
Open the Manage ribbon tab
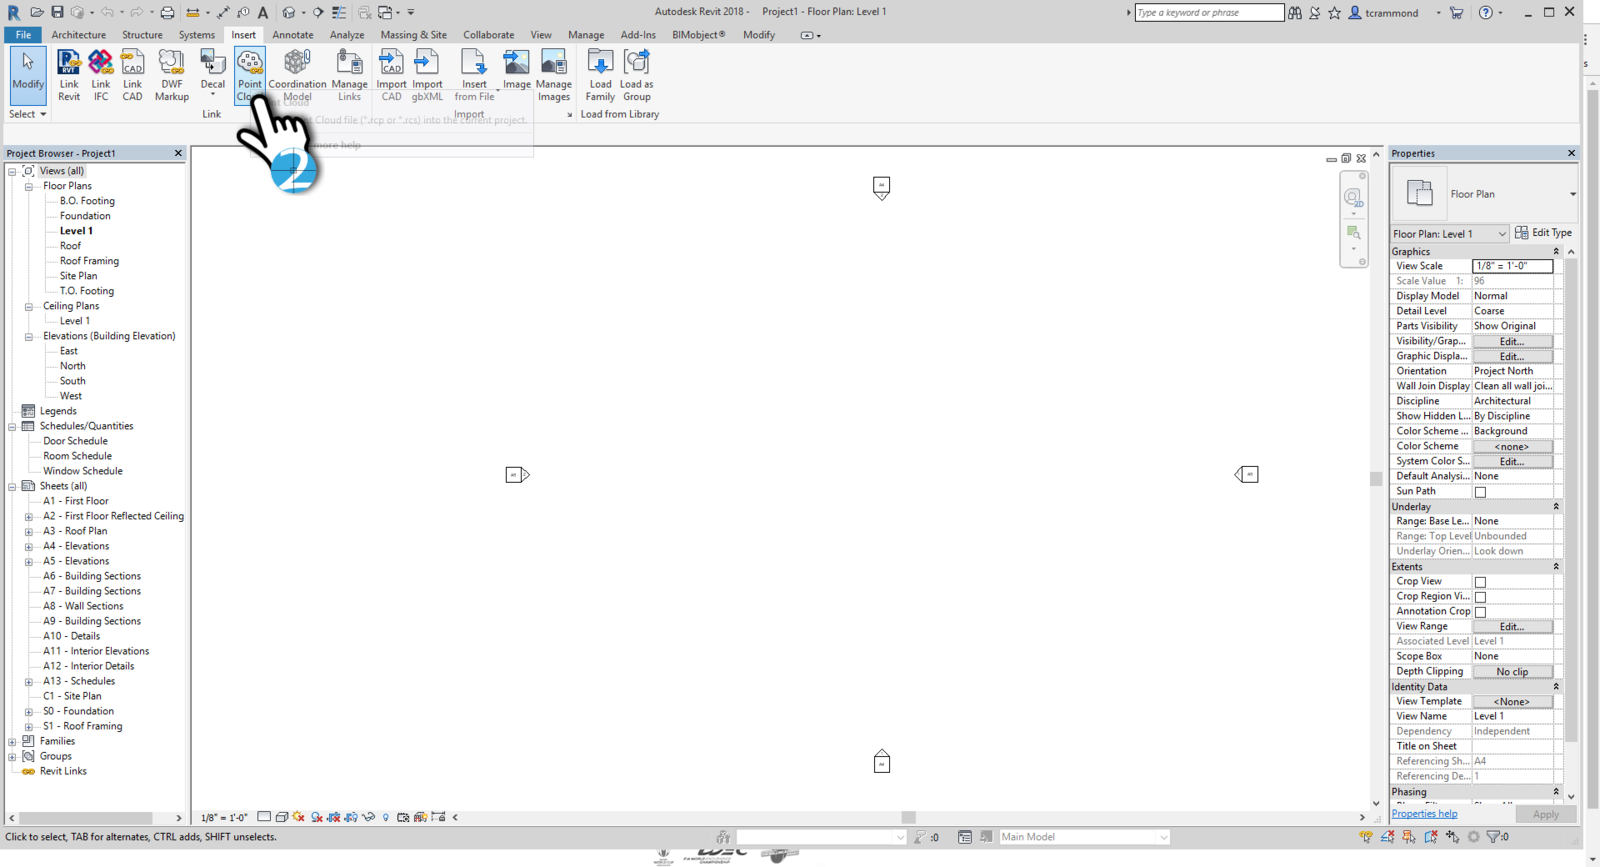coord(586,35)
